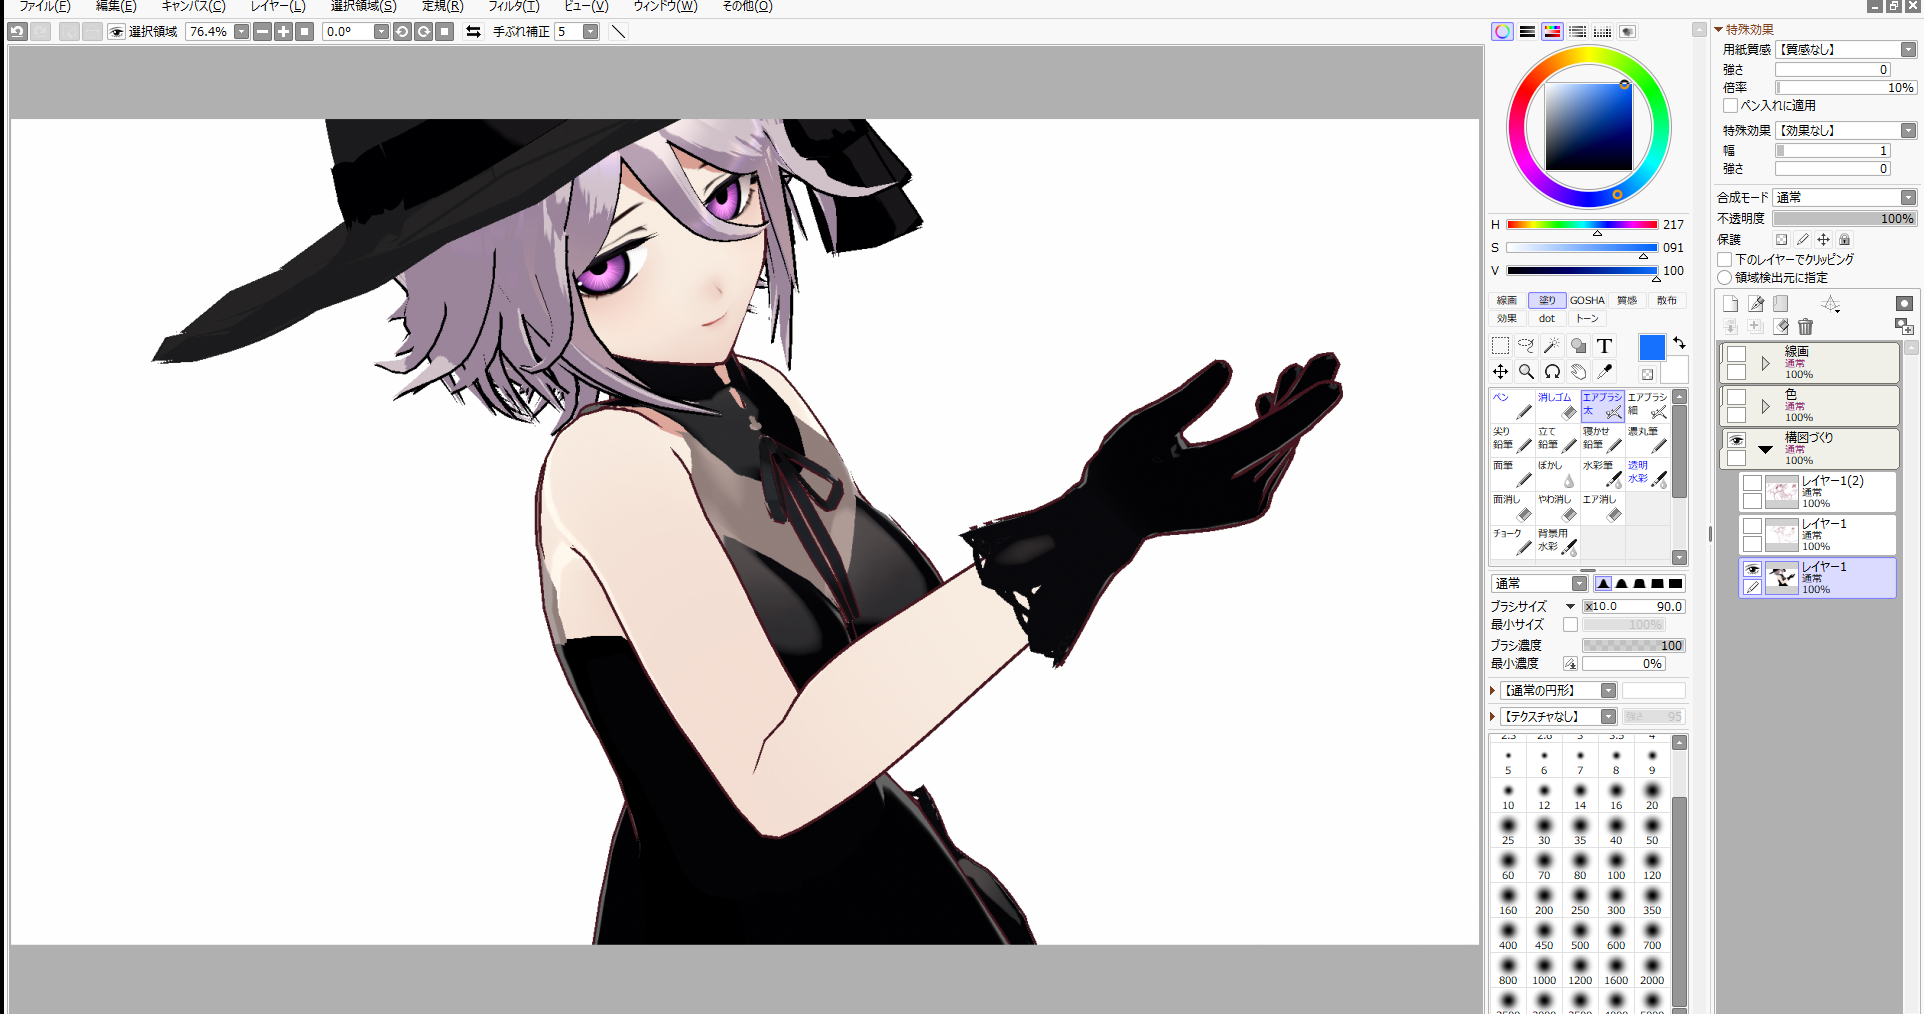Image resolution: width=1924 pixels, height=1014 pixels.
Task: Select the 消しゴム eraser brush
Action: [1557, 406]
